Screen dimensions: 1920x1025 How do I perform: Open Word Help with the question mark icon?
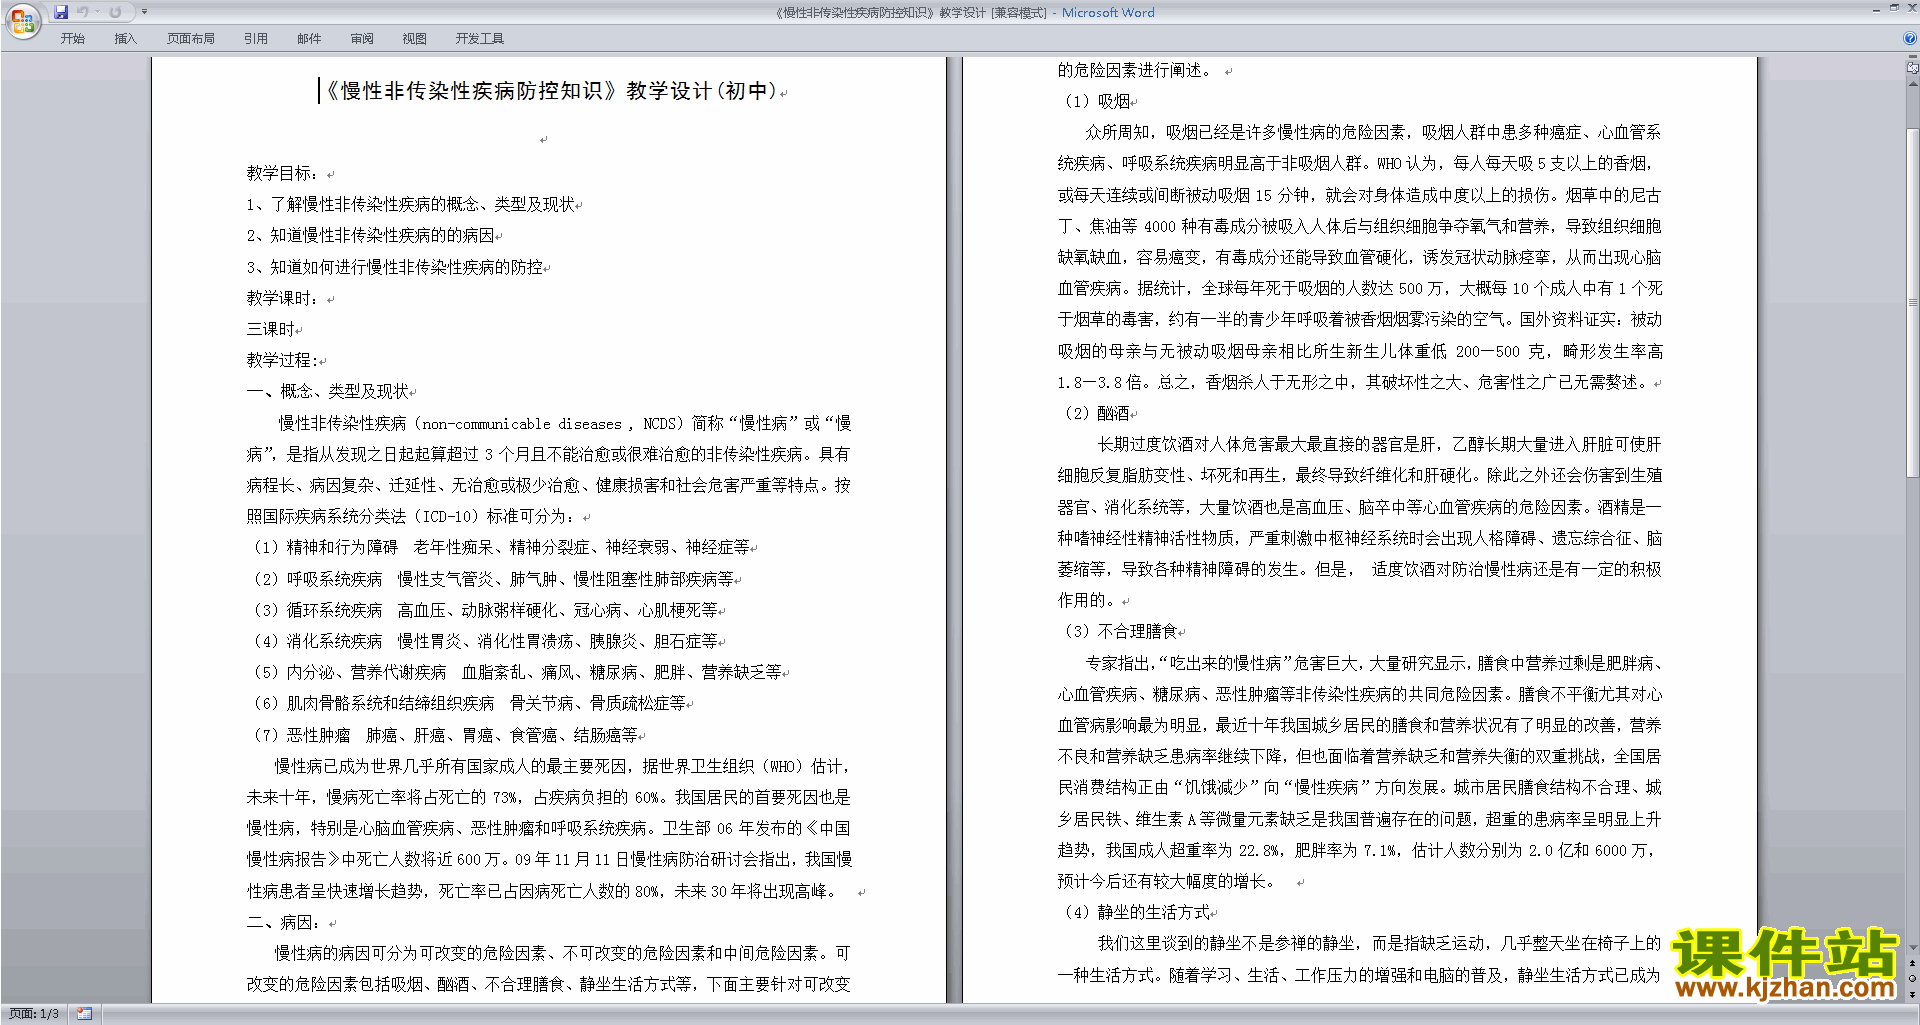click(1910, 39)
